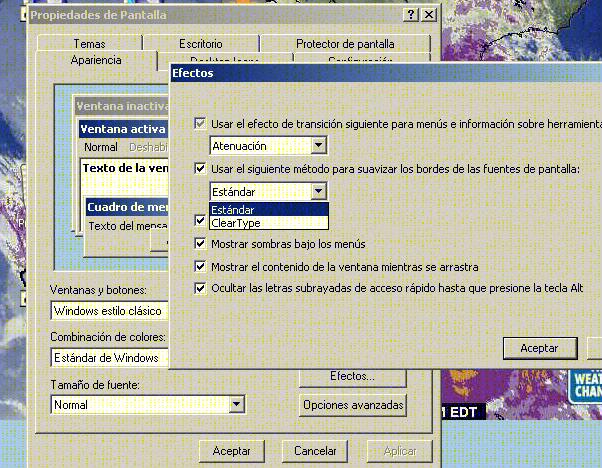Toggle Mostrar el contenido de la ventana mientras se arrastra
Image resolution: width=602 pixels, height=468 pixels.
201,266
